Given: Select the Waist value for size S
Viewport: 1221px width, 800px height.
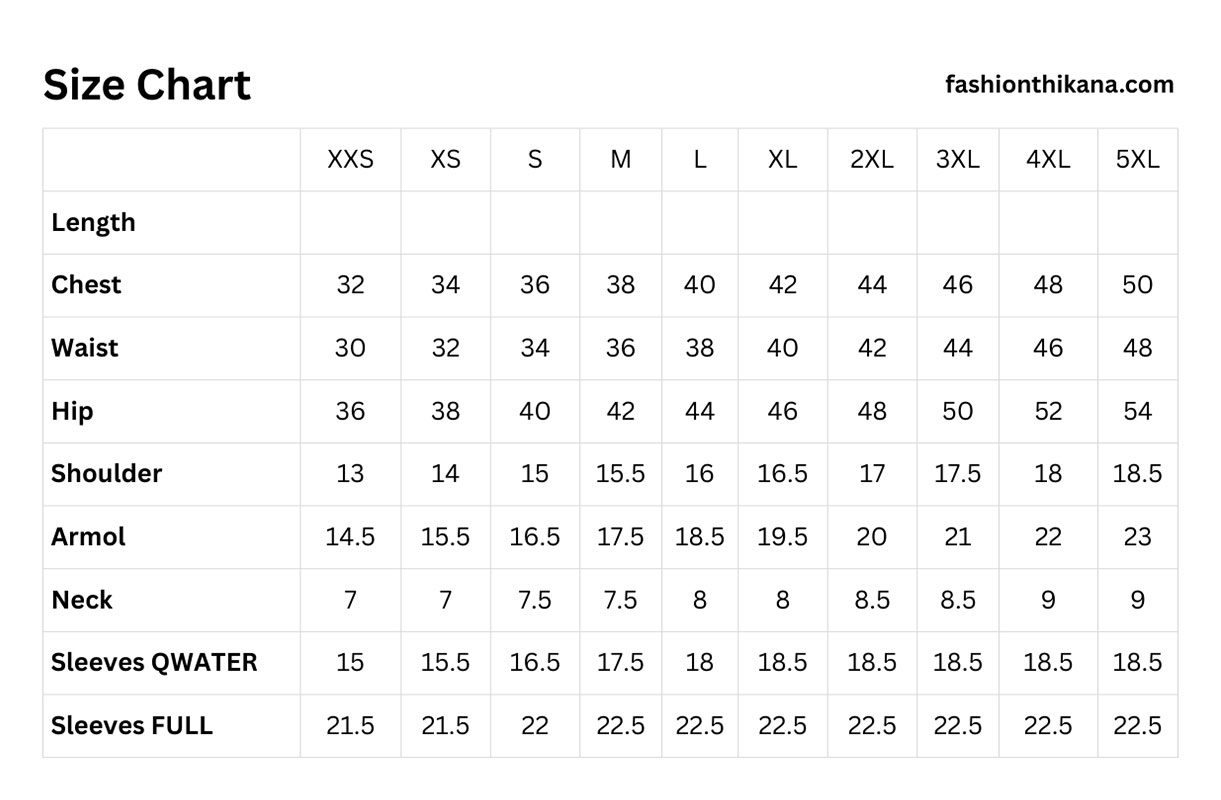Looking at the screenshot, I should click(x=535, y=348).
